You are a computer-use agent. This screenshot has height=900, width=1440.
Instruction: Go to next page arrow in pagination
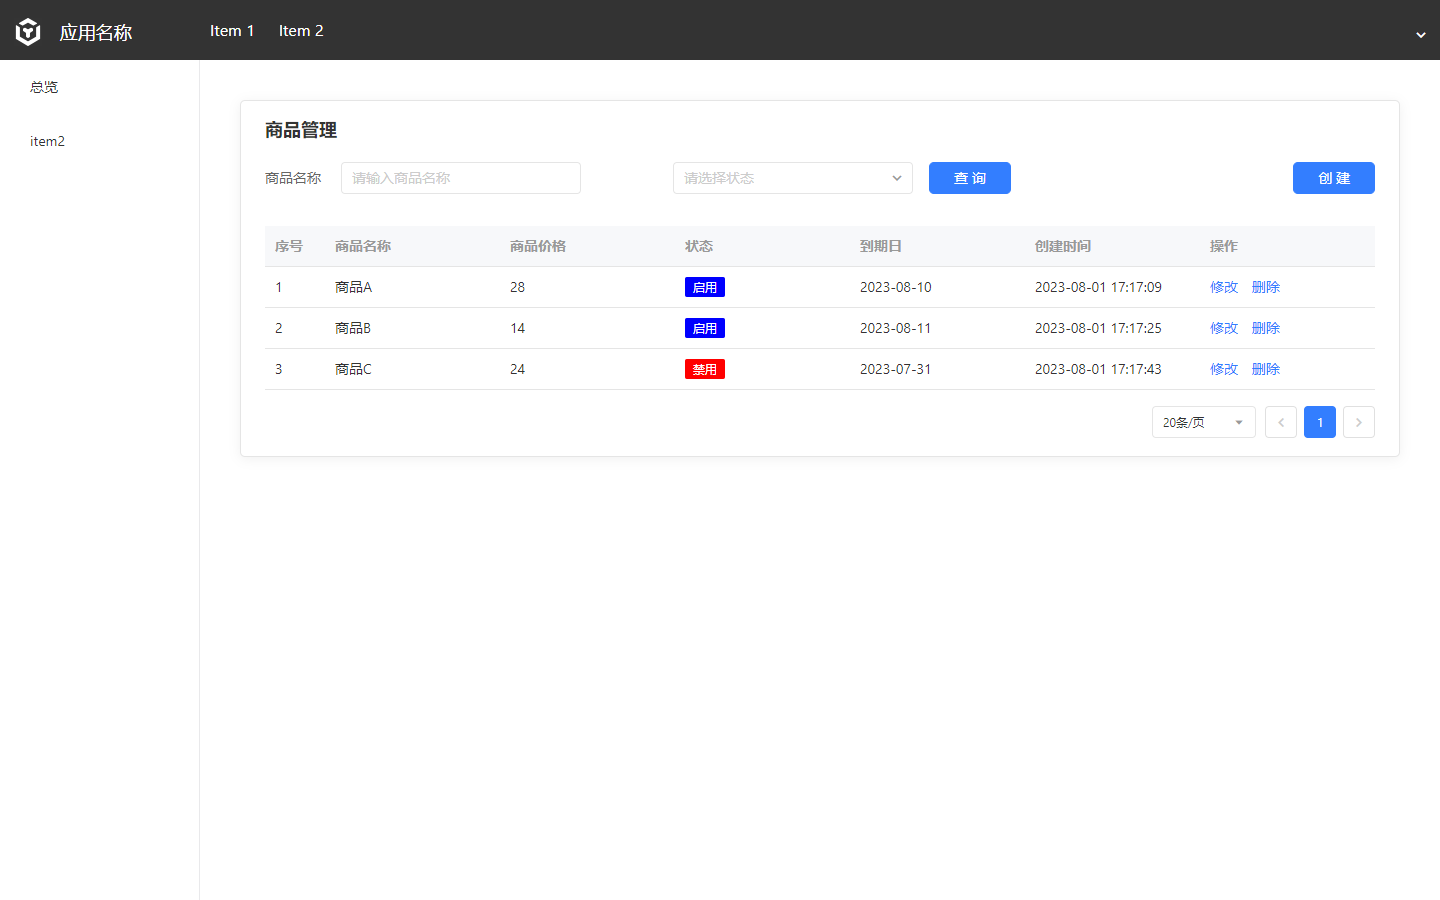[x=1358, y=422]
